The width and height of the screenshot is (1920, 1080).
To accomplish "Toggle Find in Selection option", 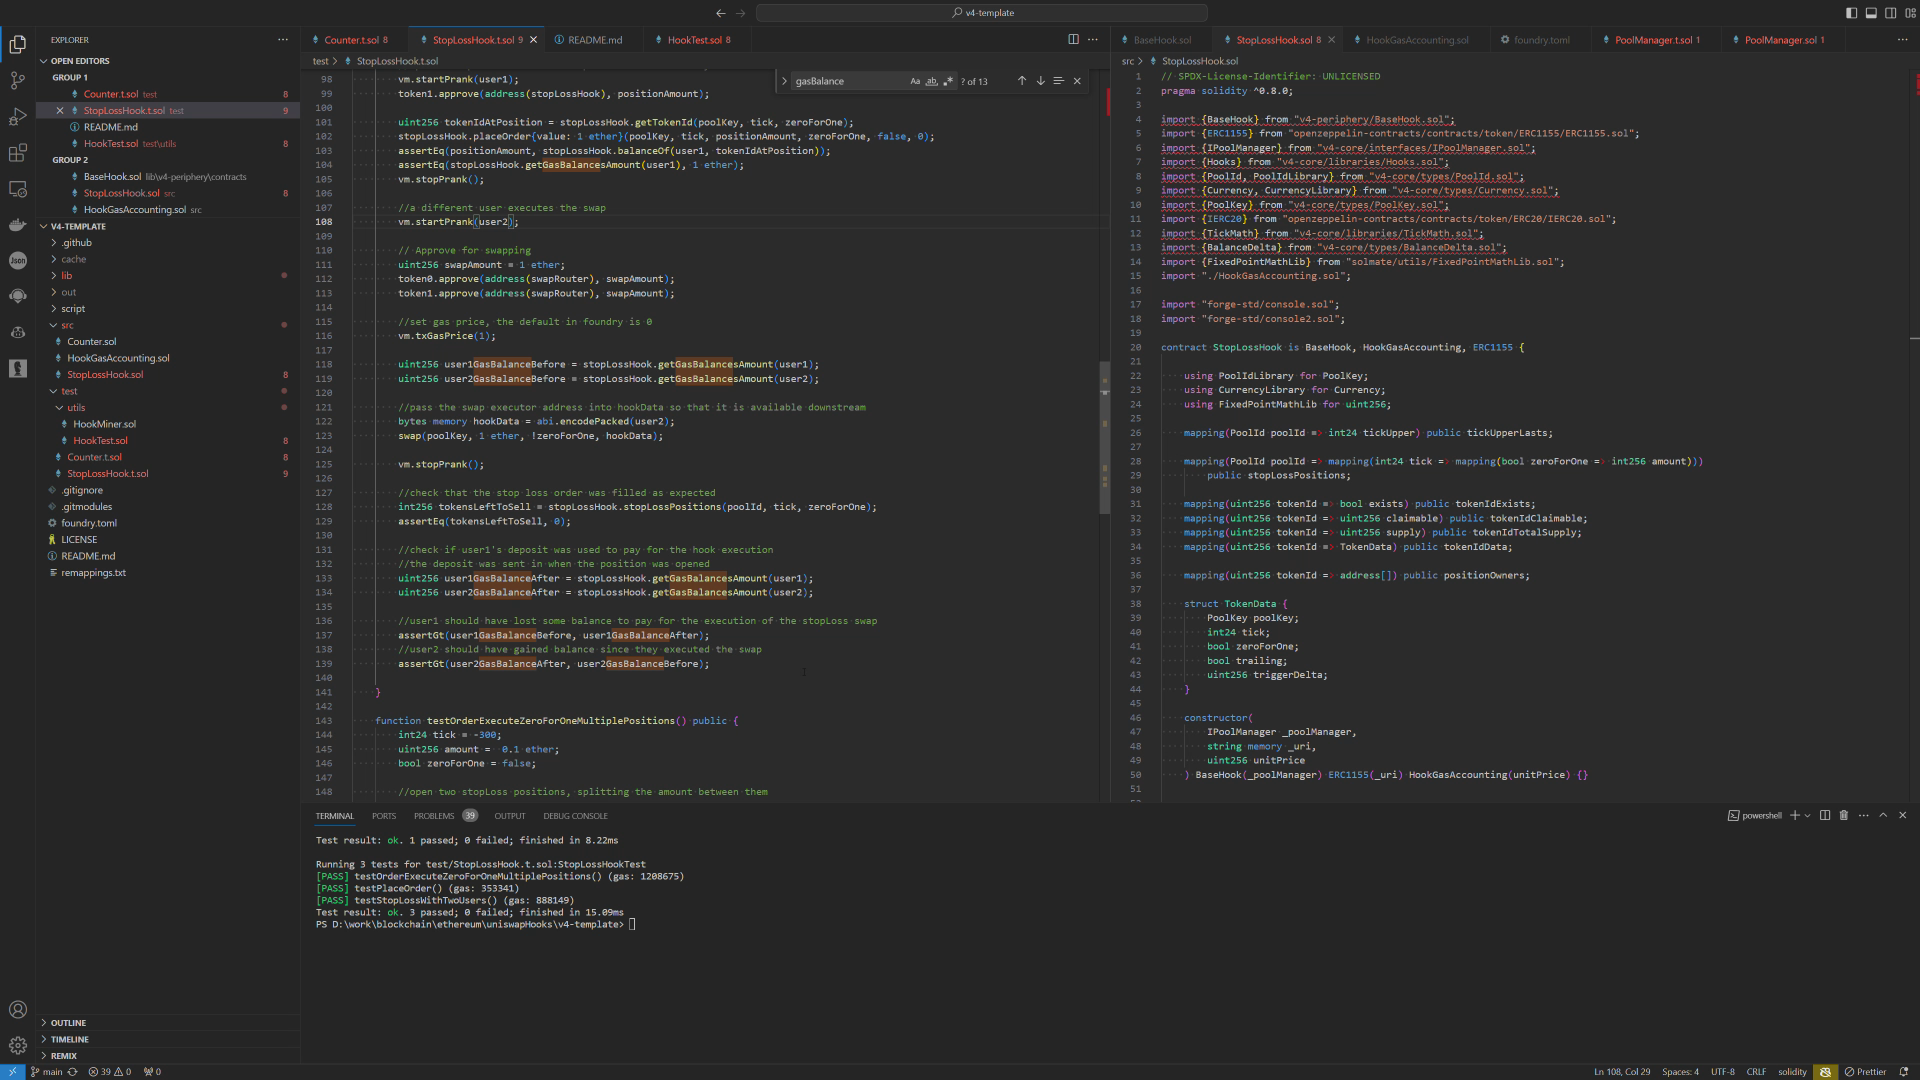I will point(1058,81).
